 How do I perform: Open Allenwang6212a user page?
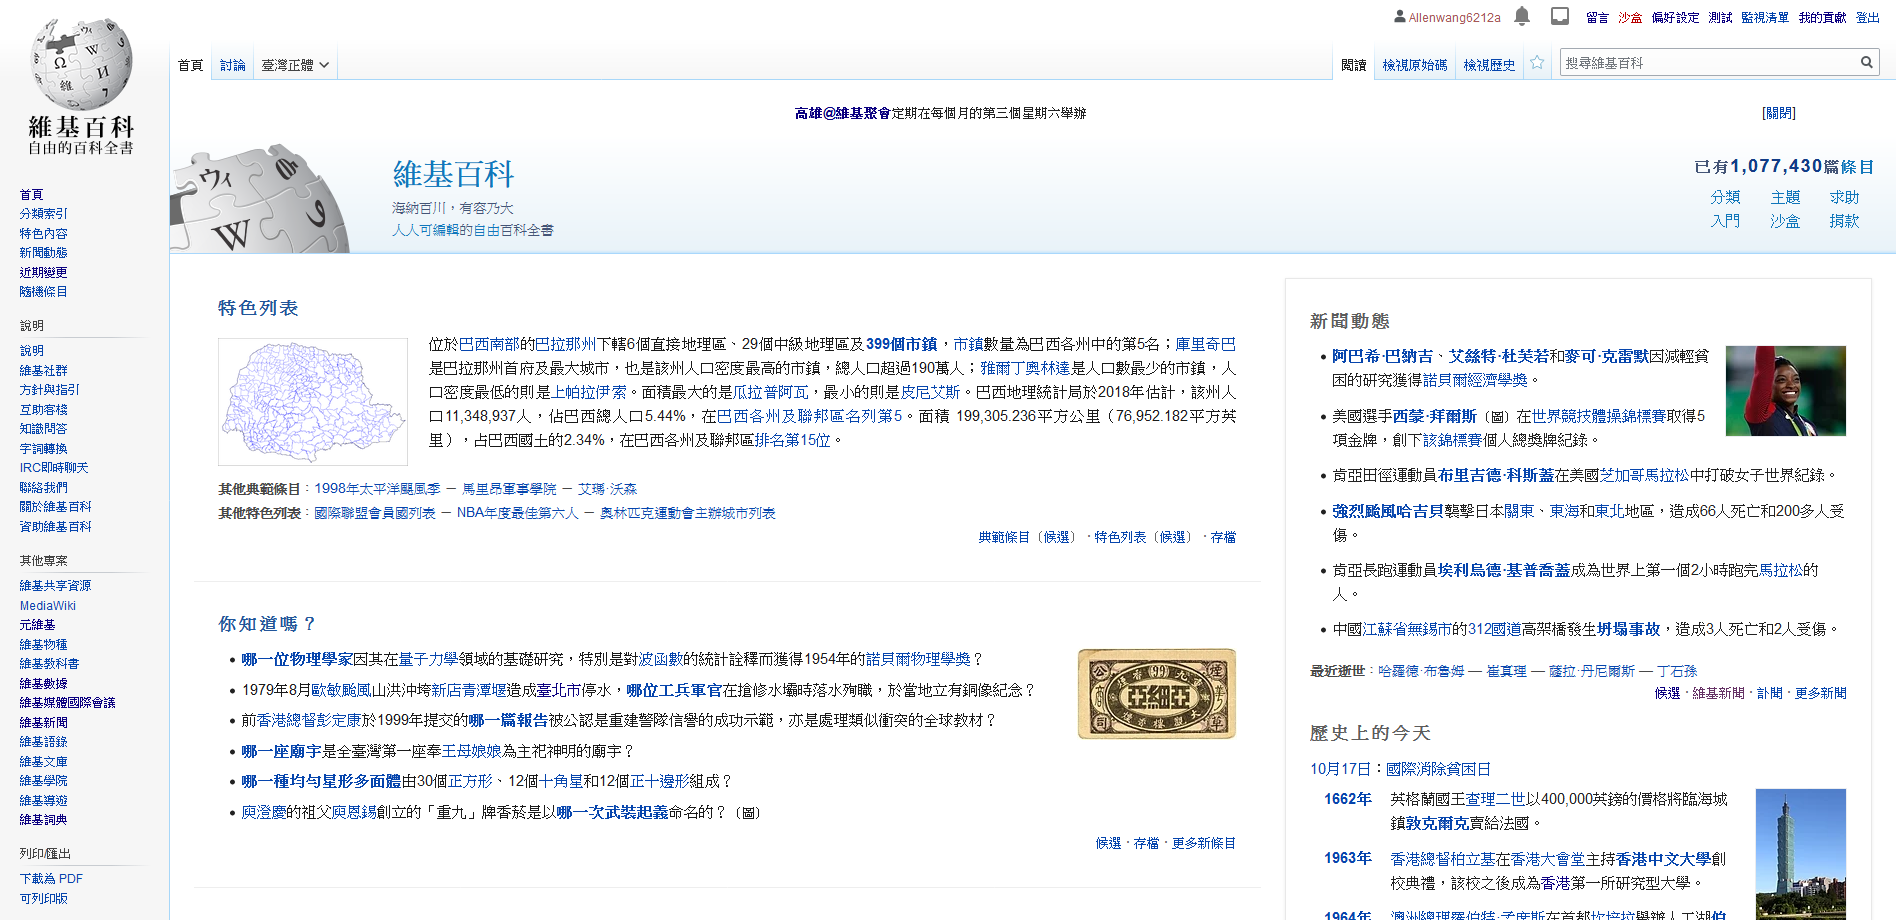(x=1455, y=17)
